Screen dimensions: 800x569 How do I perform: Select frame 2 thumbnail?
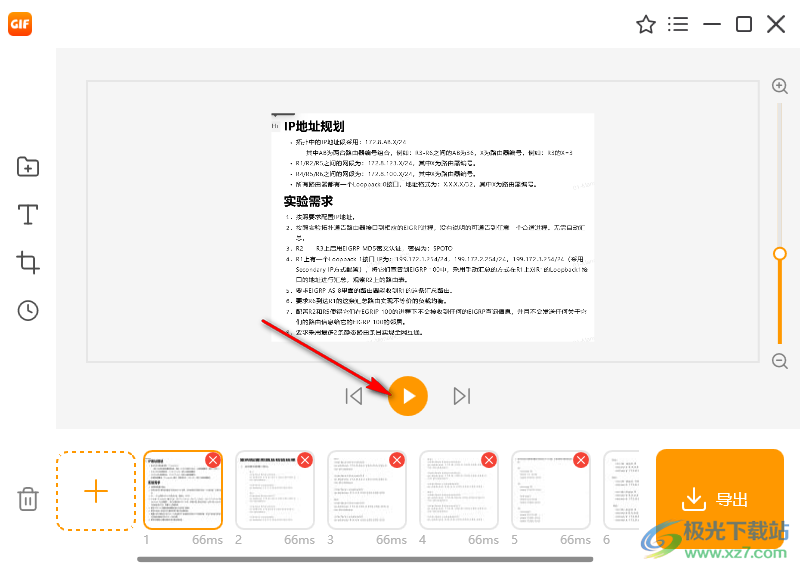(274, 492)
